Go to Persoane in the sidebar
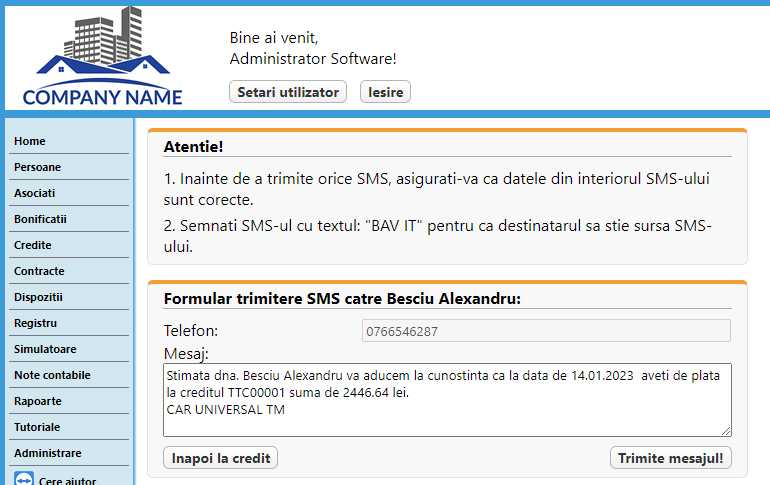This screenshot has width=770, height=485. pyautogui.click(x=69, y=167)
